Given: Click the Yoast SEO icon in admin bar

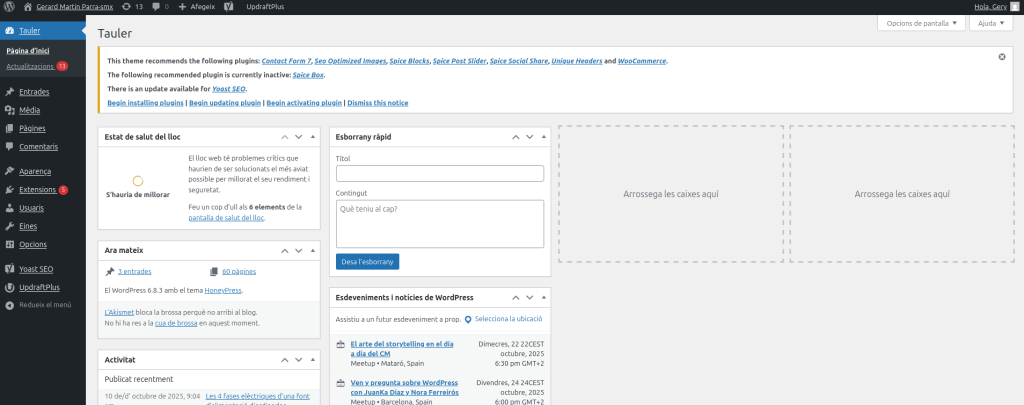Looking at the screenshot, I should coord(229,6).
